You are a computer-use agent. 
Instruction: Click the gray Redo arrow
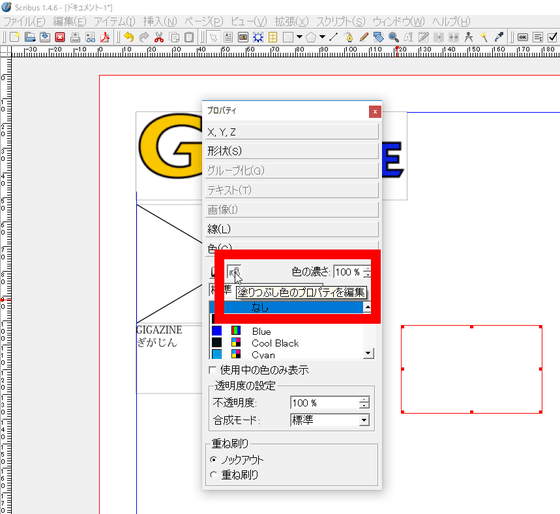tap(144, 37)
